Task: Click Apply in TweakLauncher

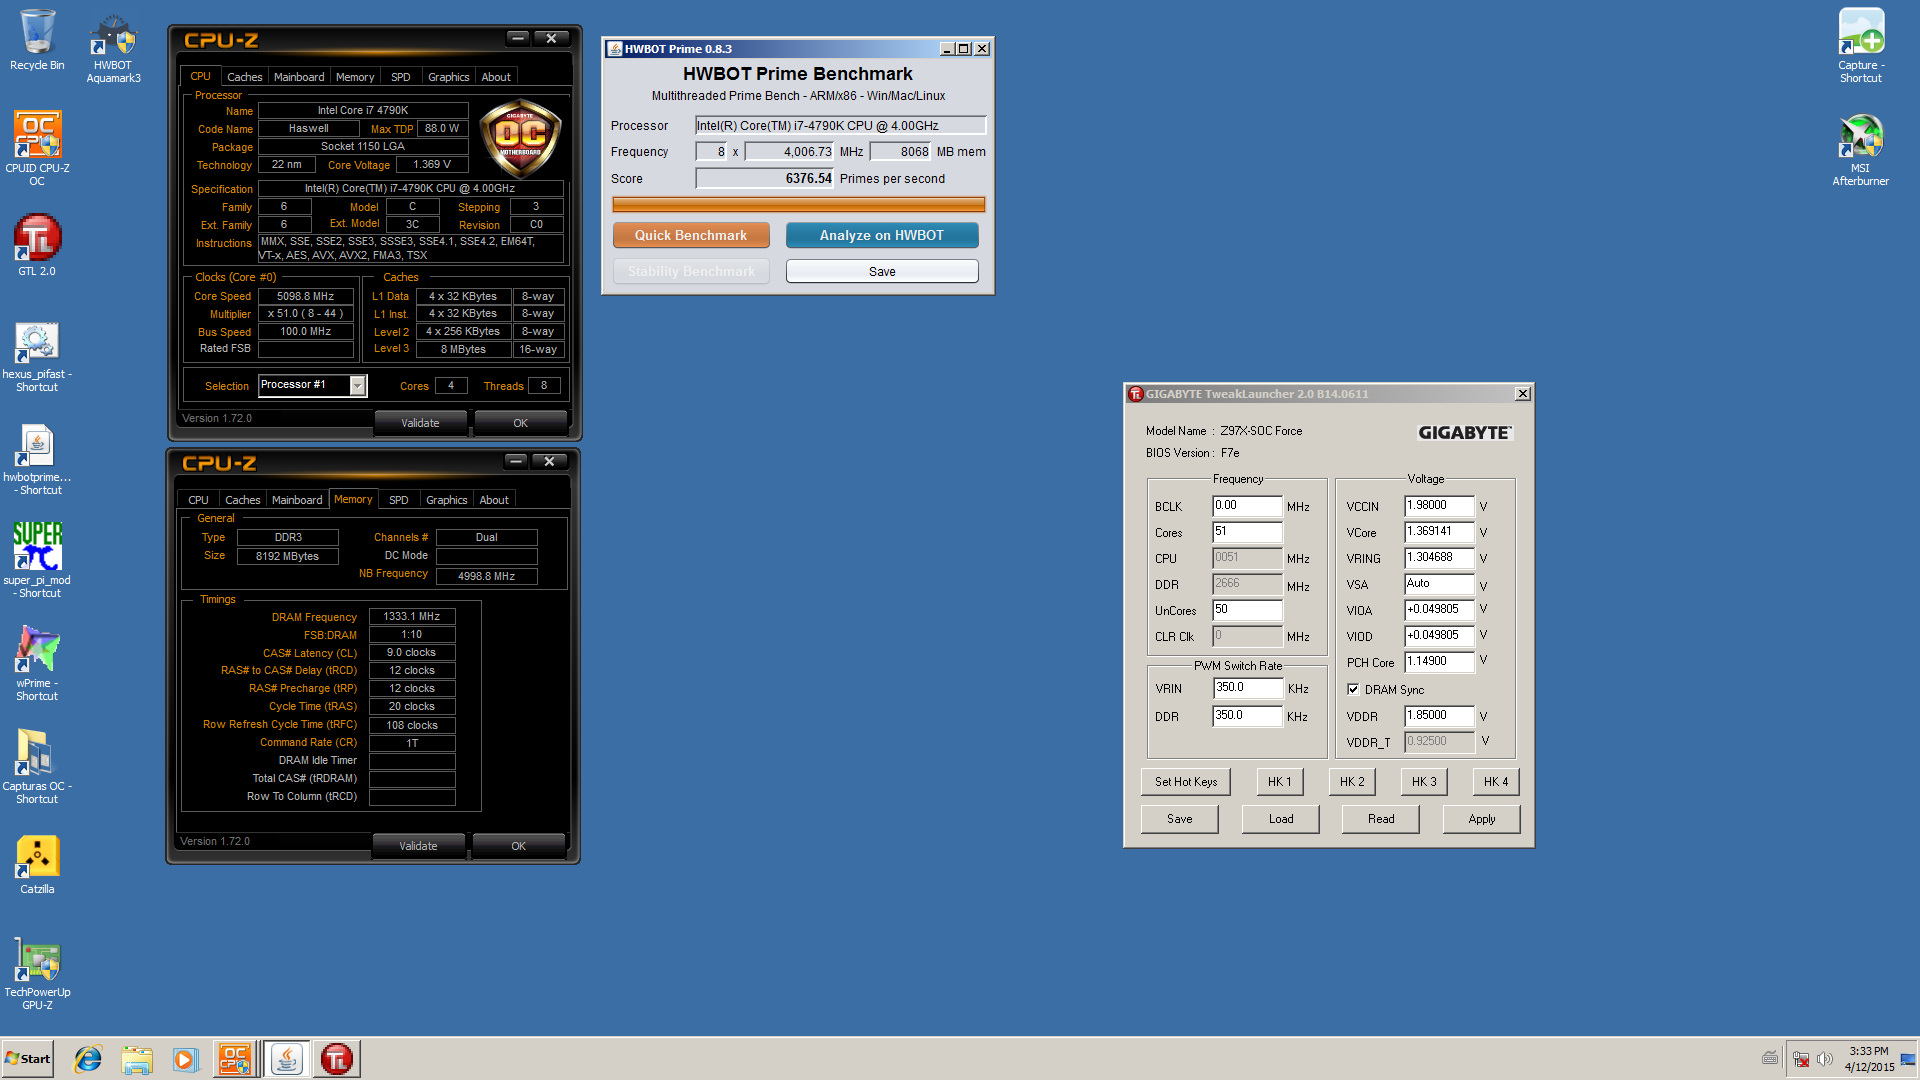Action: coord(1482,819)
